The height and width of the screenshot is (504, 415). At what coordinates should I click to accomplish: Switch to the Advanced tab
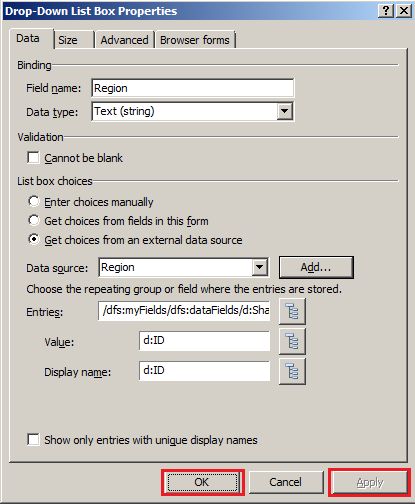point(124,40)
